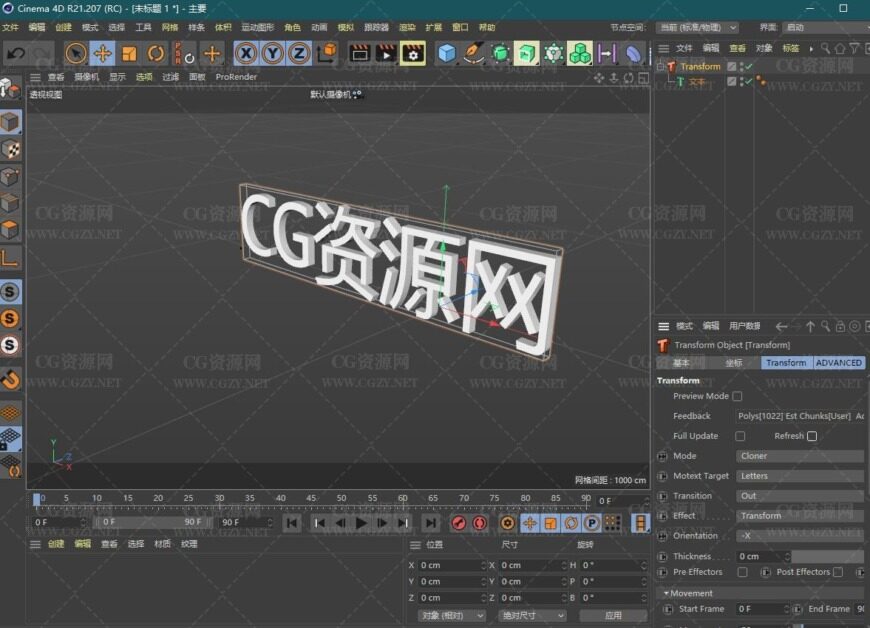
Task: Add a Cube primitive from toolbar
Action: point(447,53)
